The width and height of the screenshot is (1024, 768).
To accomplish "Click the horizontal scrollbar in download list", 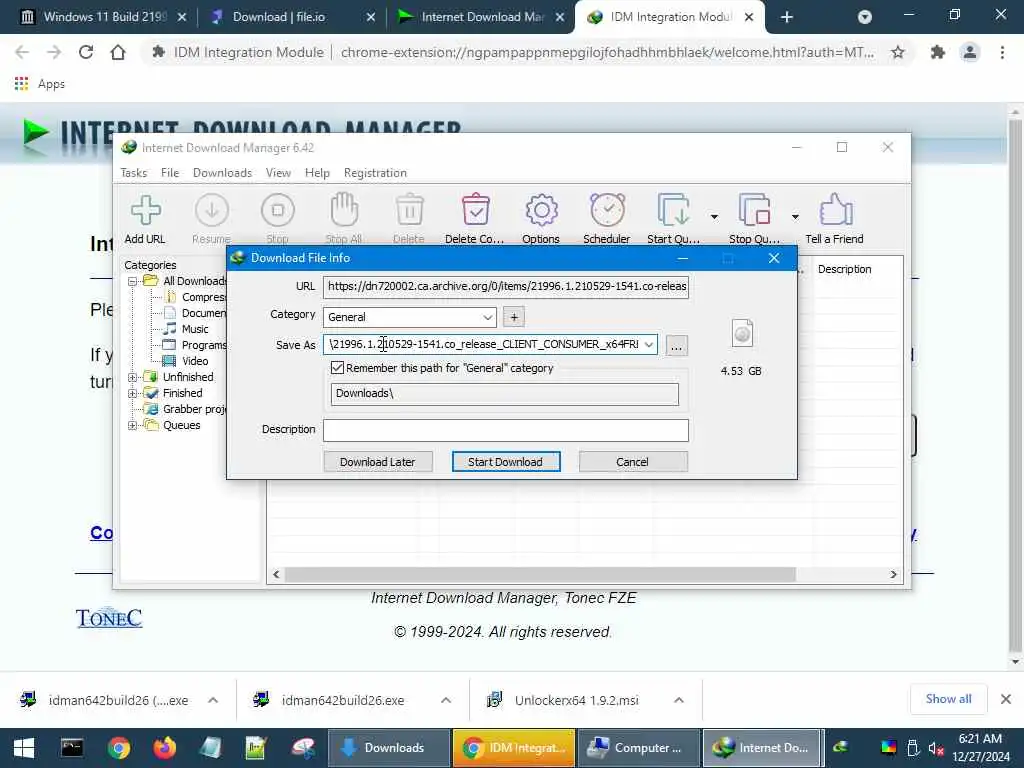I will click(540, 575).
